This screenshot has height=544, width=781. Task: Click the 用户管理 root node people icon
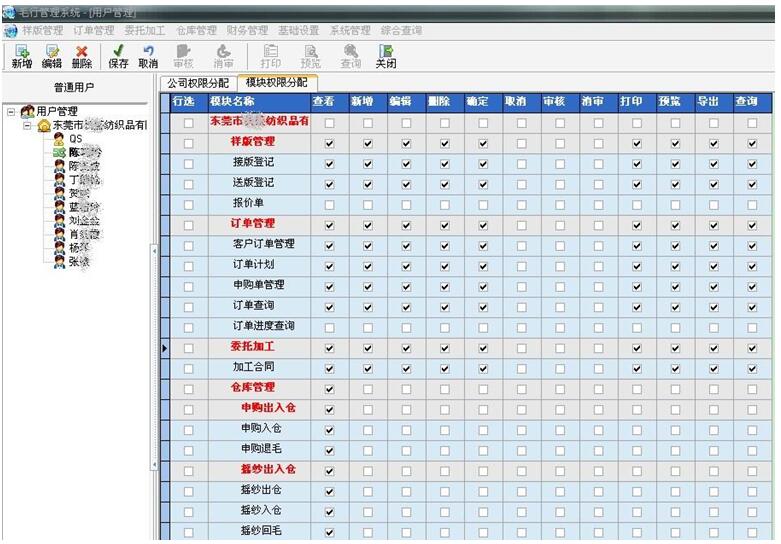pos(28,111)
